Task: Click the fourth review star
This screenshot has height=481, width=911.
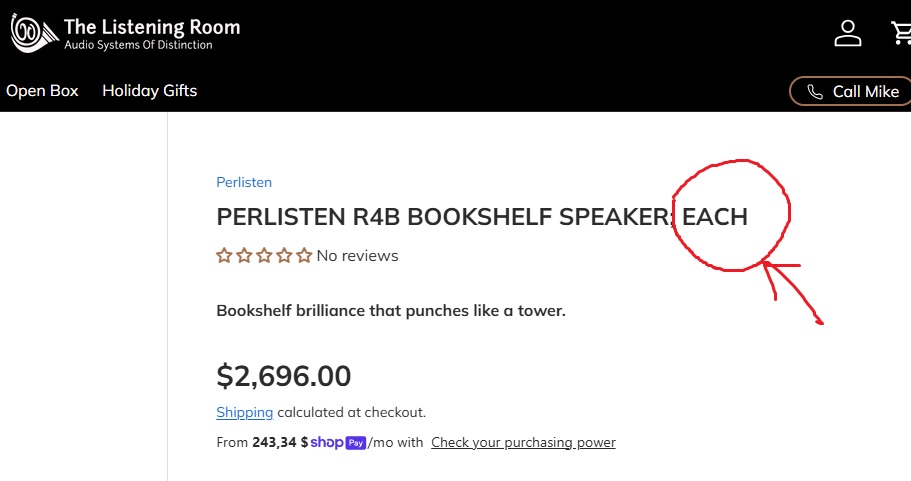Action: coord(285,256)
